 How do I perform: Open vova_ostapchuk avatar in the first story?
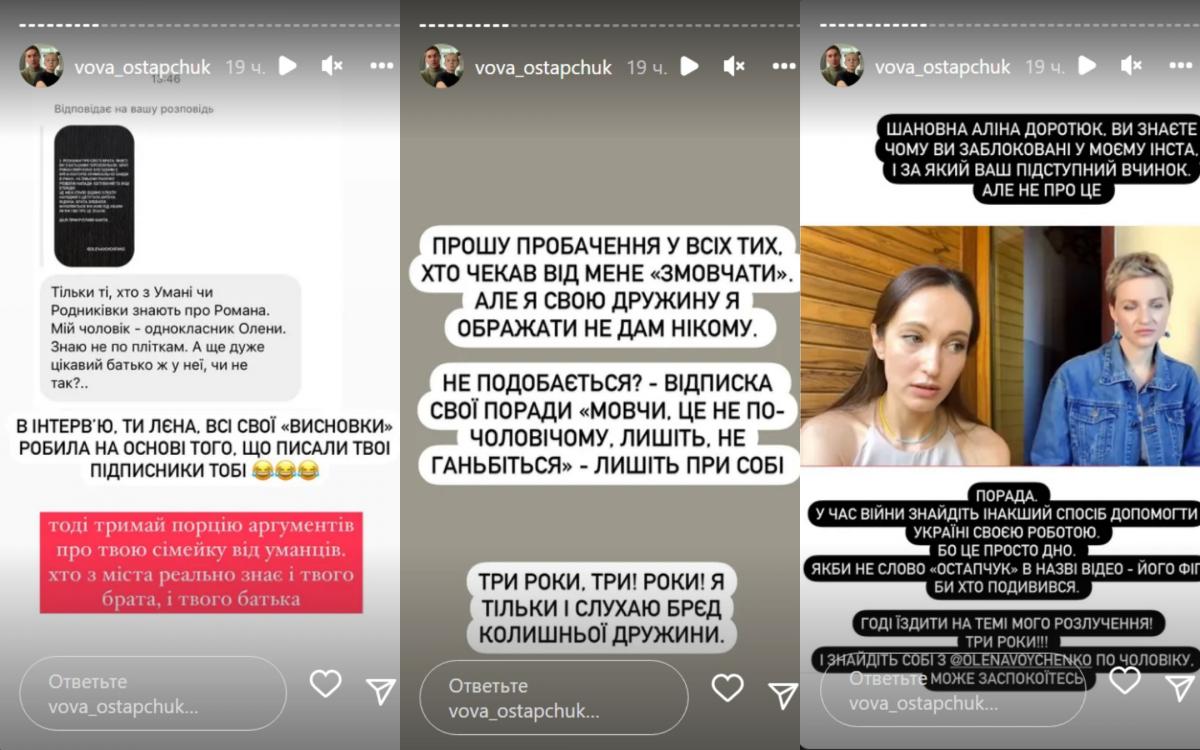coord(41,66)
